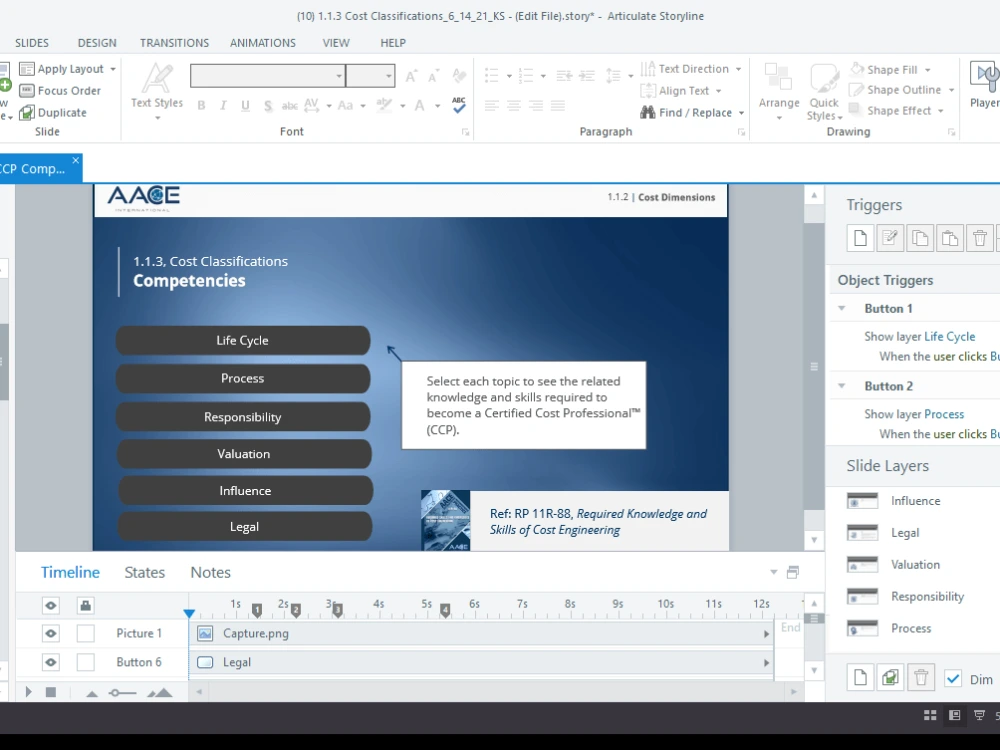This screenshot has height=750, width=1000.
Task: Add a new slide layer
Action: tap(860, 677)
